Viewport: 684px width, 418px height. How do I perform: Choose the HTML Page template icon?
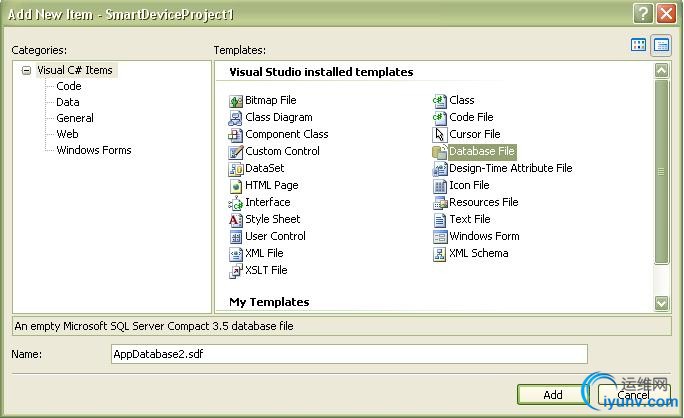236,186
